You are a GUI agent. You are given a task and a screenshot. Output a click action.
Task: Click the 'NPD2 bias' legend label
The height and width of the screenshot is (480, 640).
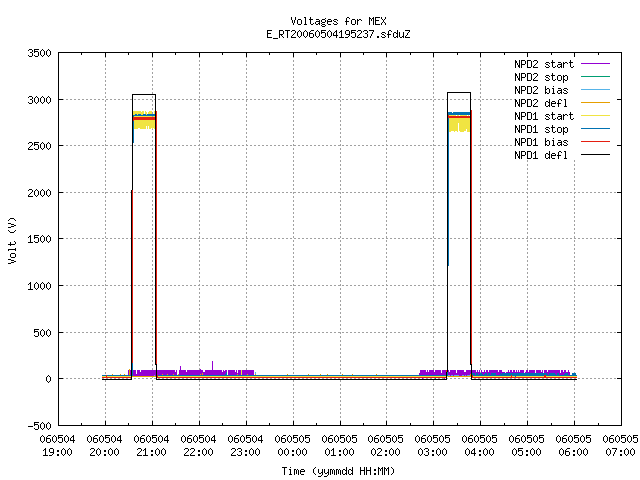point(541,90)
